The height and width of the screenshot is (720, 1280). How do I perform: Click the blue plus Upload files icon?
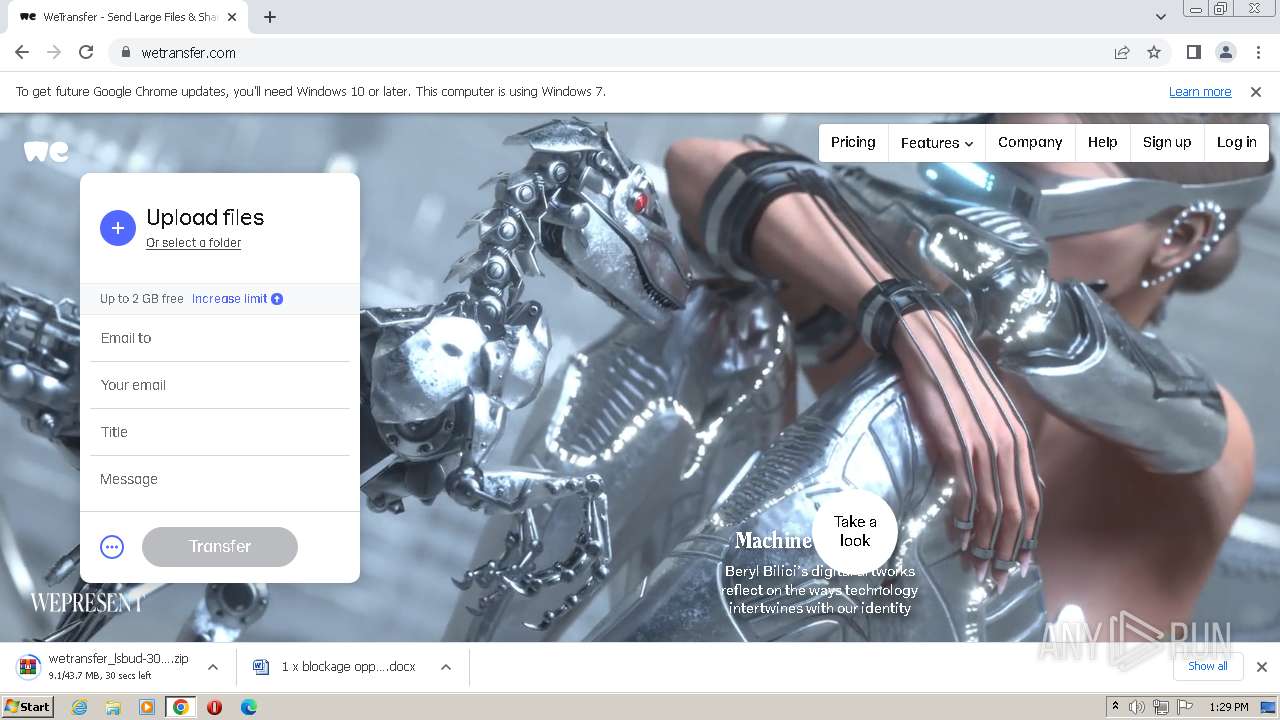click(x=117, y=228)
